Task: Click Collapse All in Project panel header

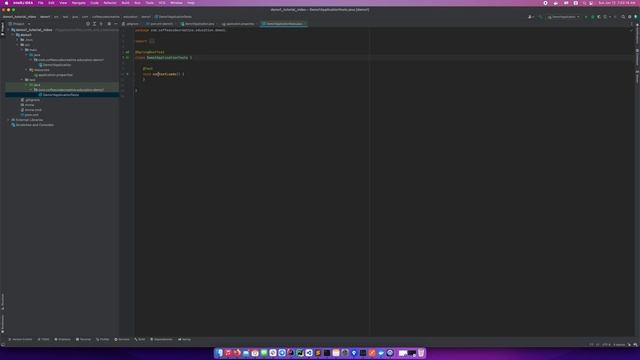Action: tap(101, 24)
